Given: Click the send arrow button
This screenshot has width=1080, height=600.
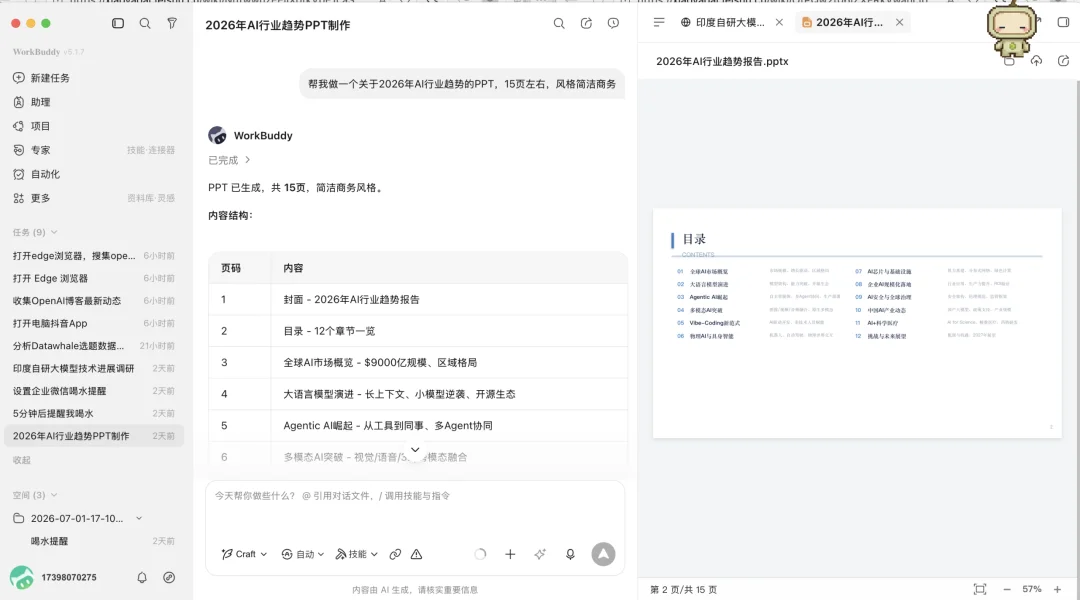Looking at the screenshot, I should coord(603,555).
